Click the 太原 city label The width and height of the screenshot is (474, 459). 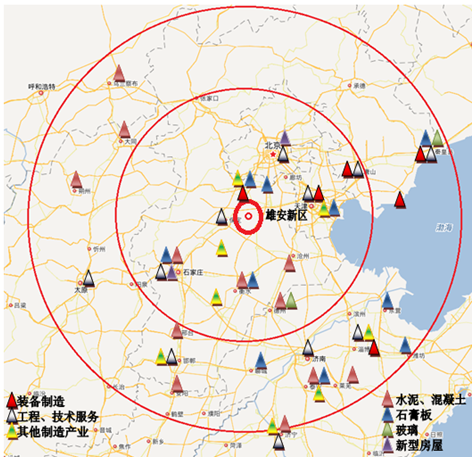pos(81,290)
